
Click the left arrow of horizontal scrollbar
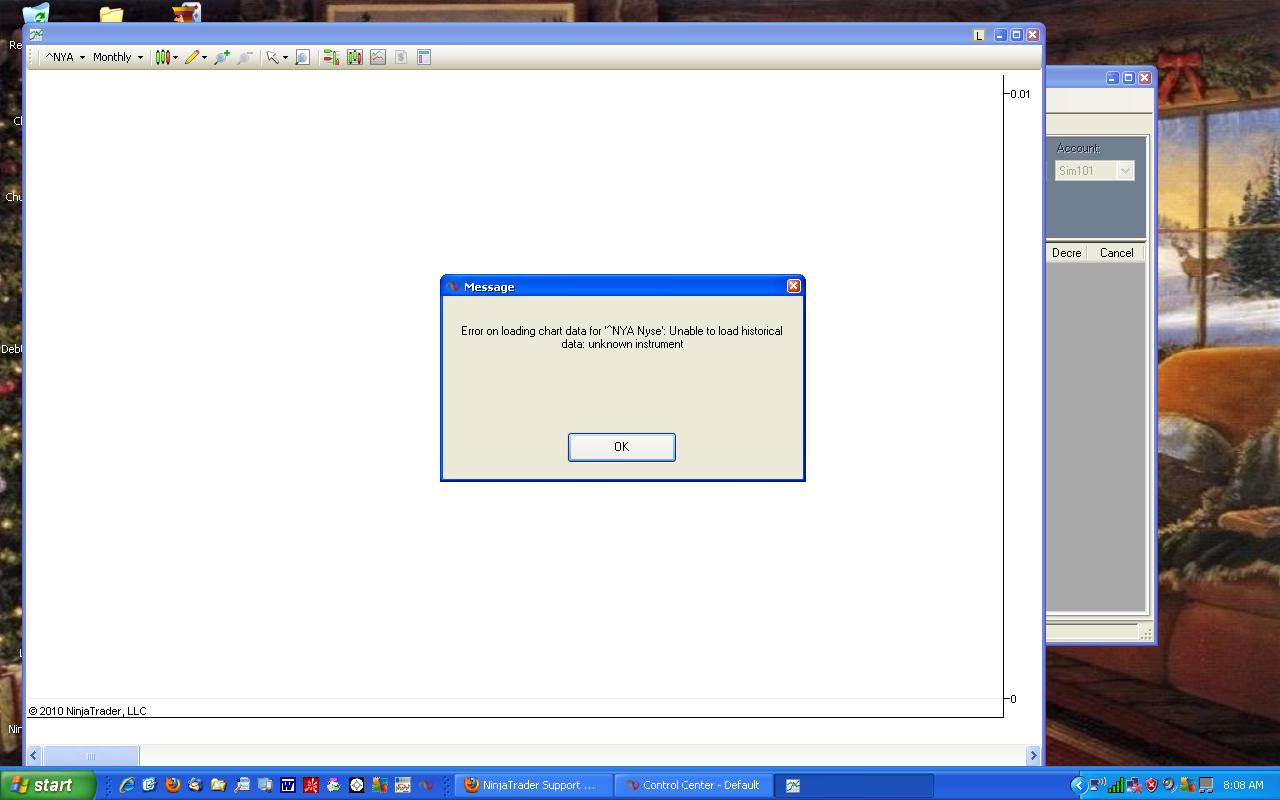(34, 756)
